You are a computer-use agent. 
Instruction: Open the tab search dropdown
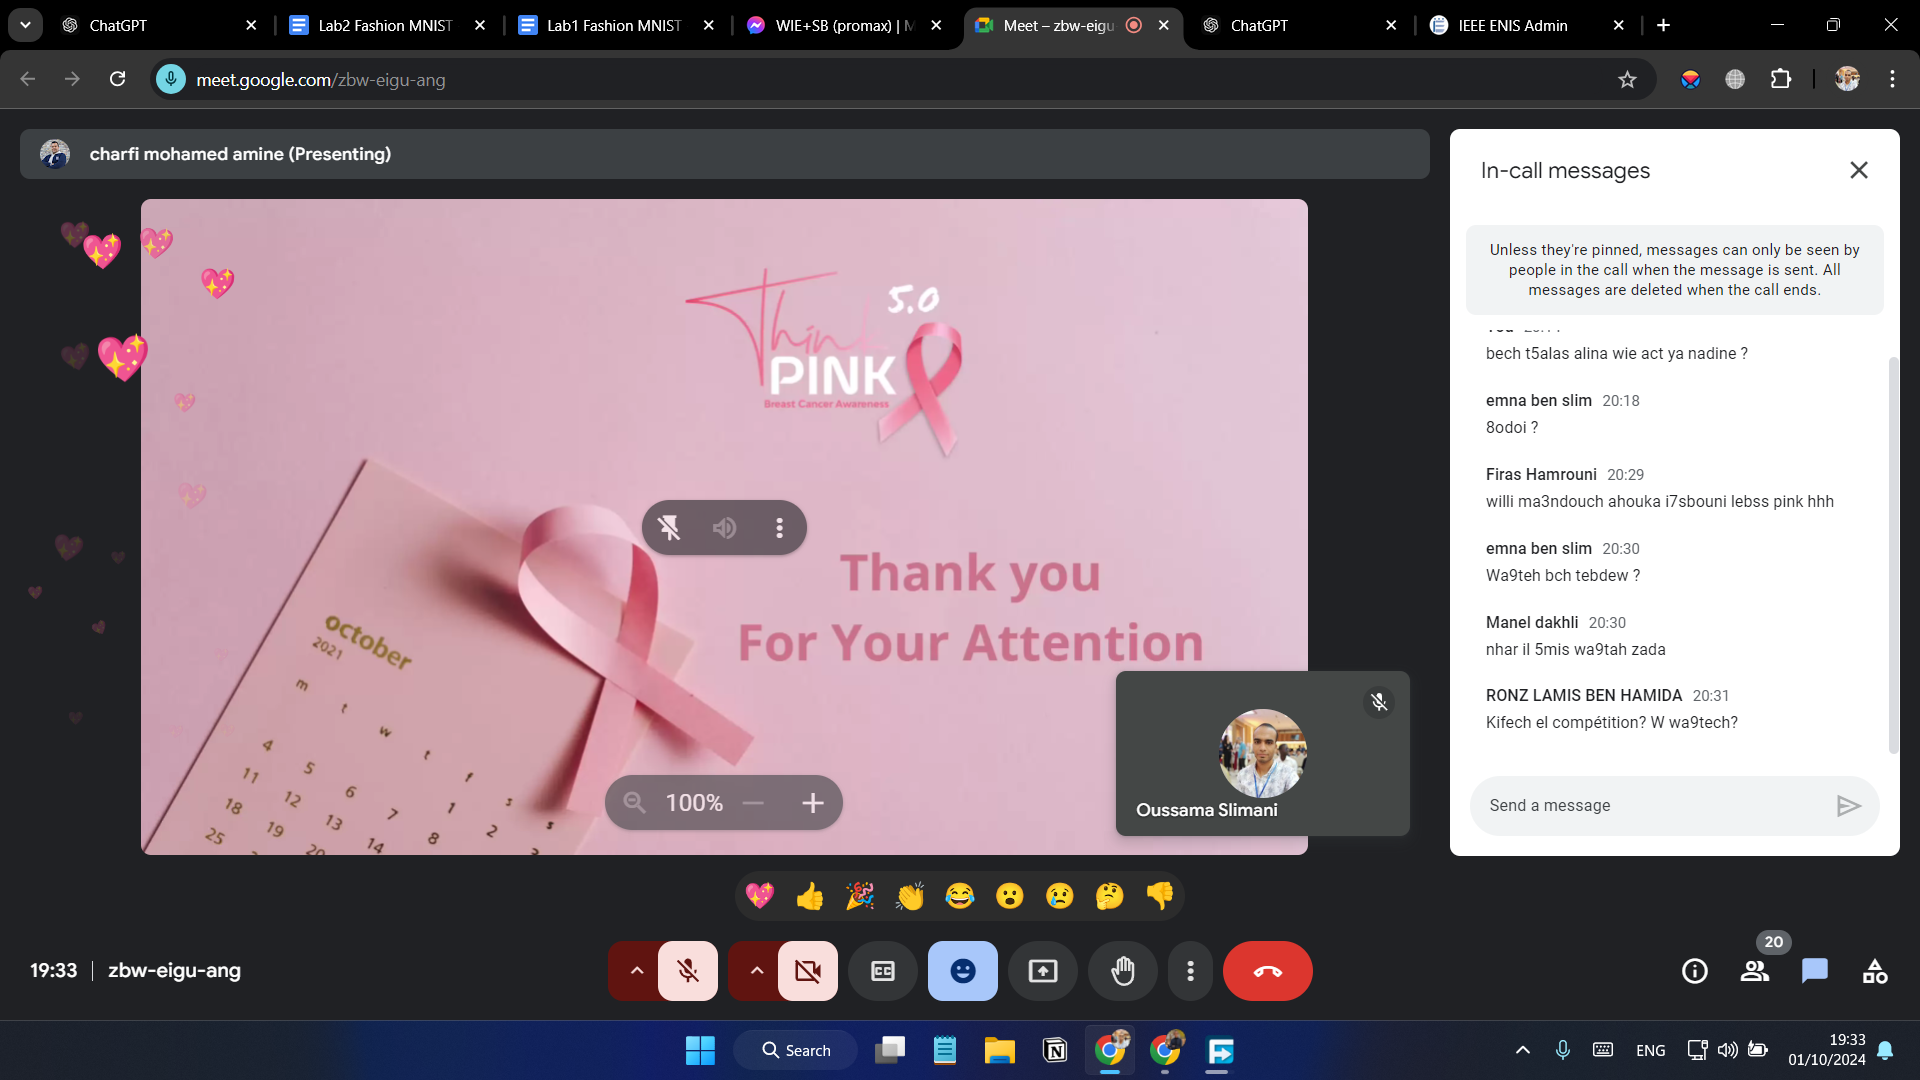[x=25, y=25]
